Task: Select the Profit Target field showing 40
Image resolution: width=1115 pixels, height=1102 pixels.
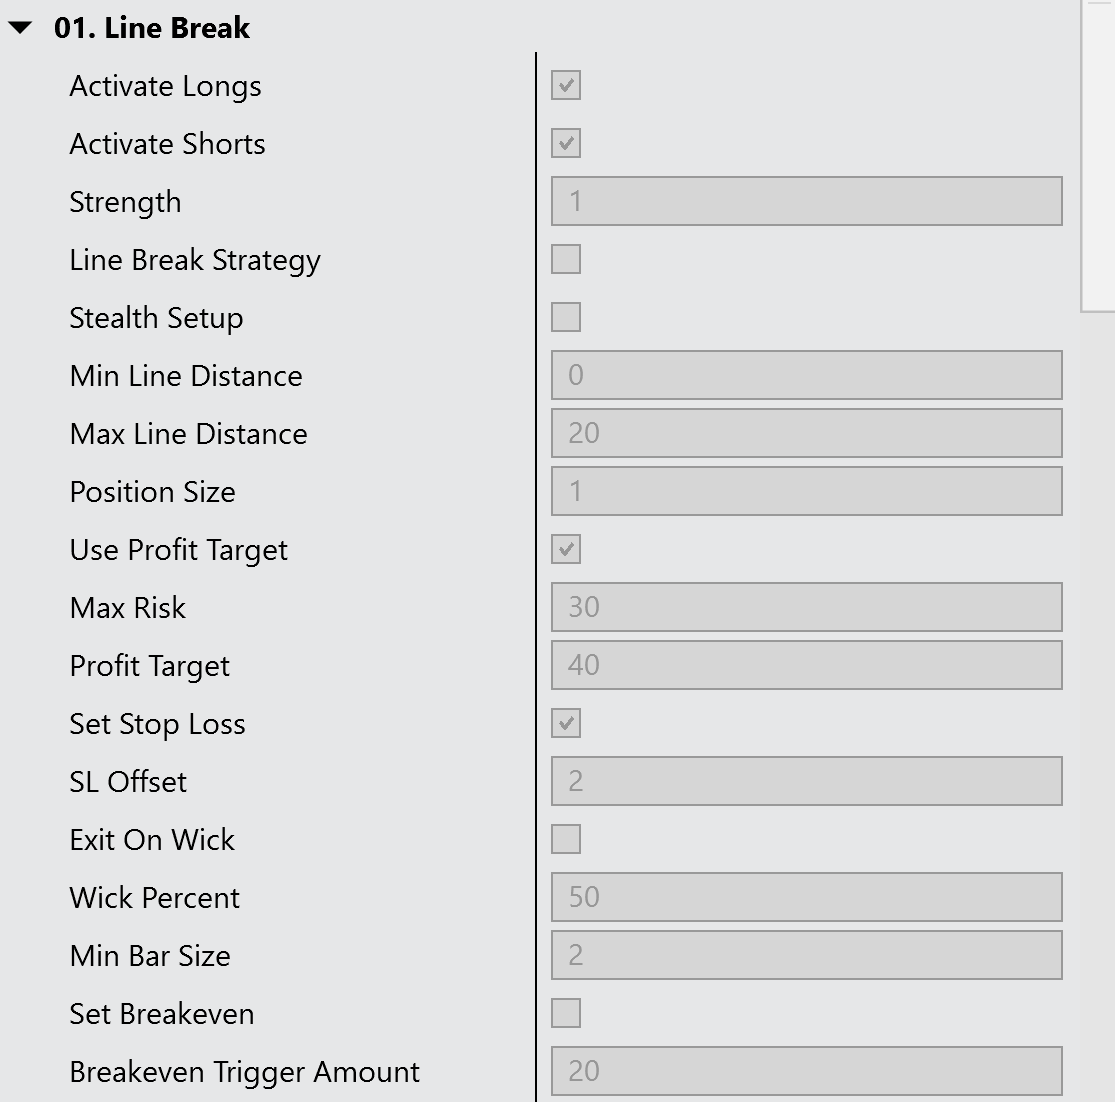Action: pyautogui.click(x=806, y=665)
